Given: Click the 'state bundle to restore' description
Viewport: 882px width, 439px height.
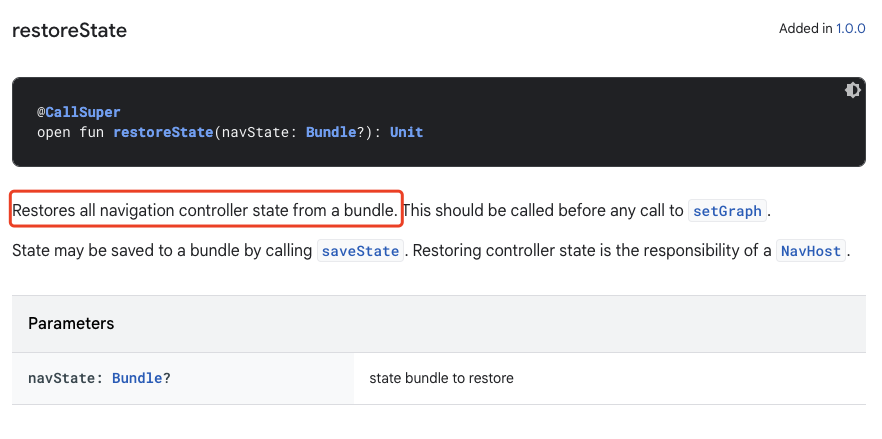Looking at the screenshot, I should (x=442, y=378).
